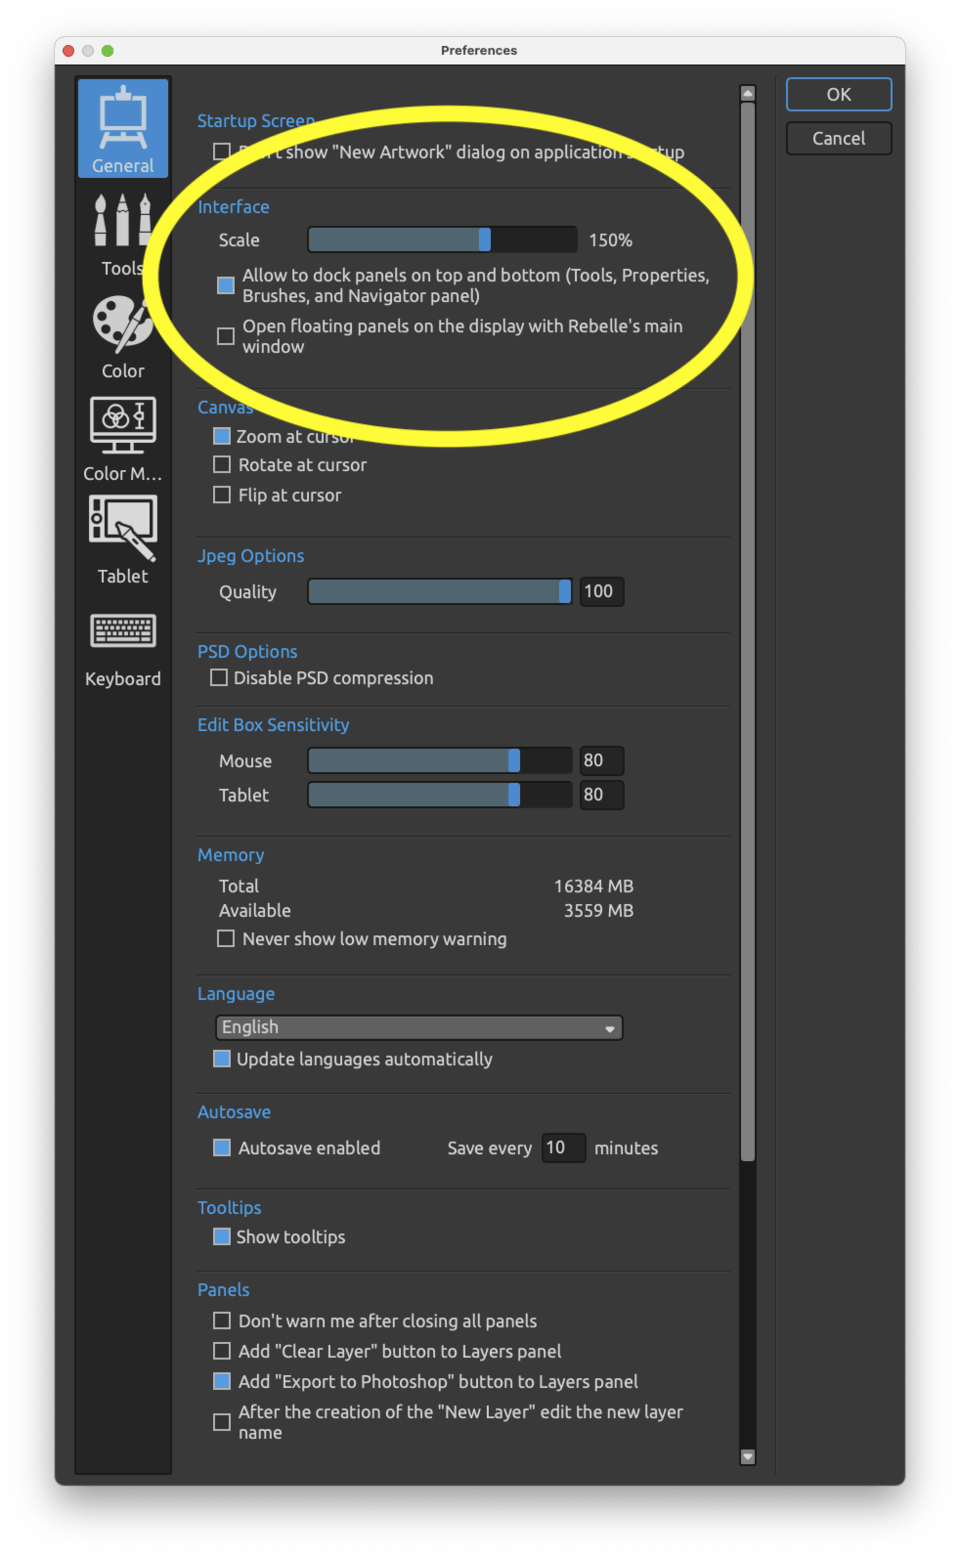Click the autosave minutes input field
The image size is (960, 1558).
563,1147
